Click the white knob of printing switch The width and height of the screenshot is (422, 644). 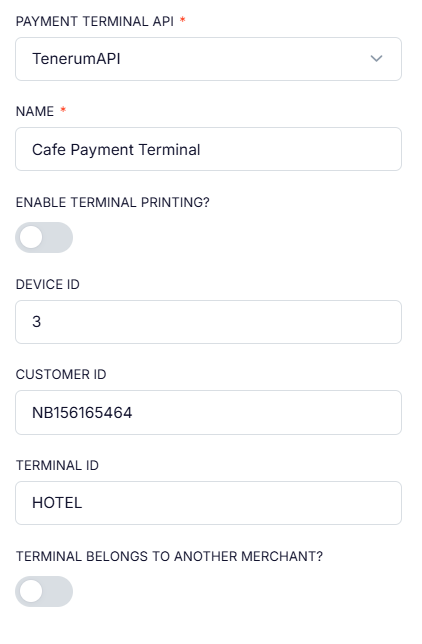[31, 237]
